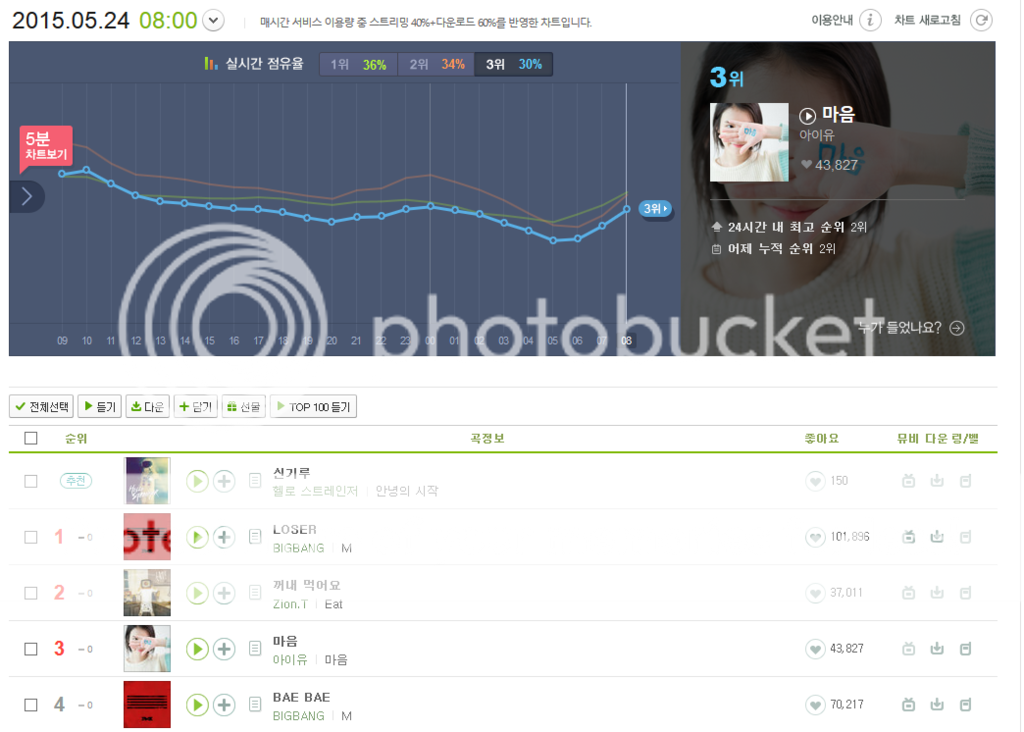This screenshot has height=732, width=1024.
Task: Select the 08 hour marker on the chart
Action: 626,340
